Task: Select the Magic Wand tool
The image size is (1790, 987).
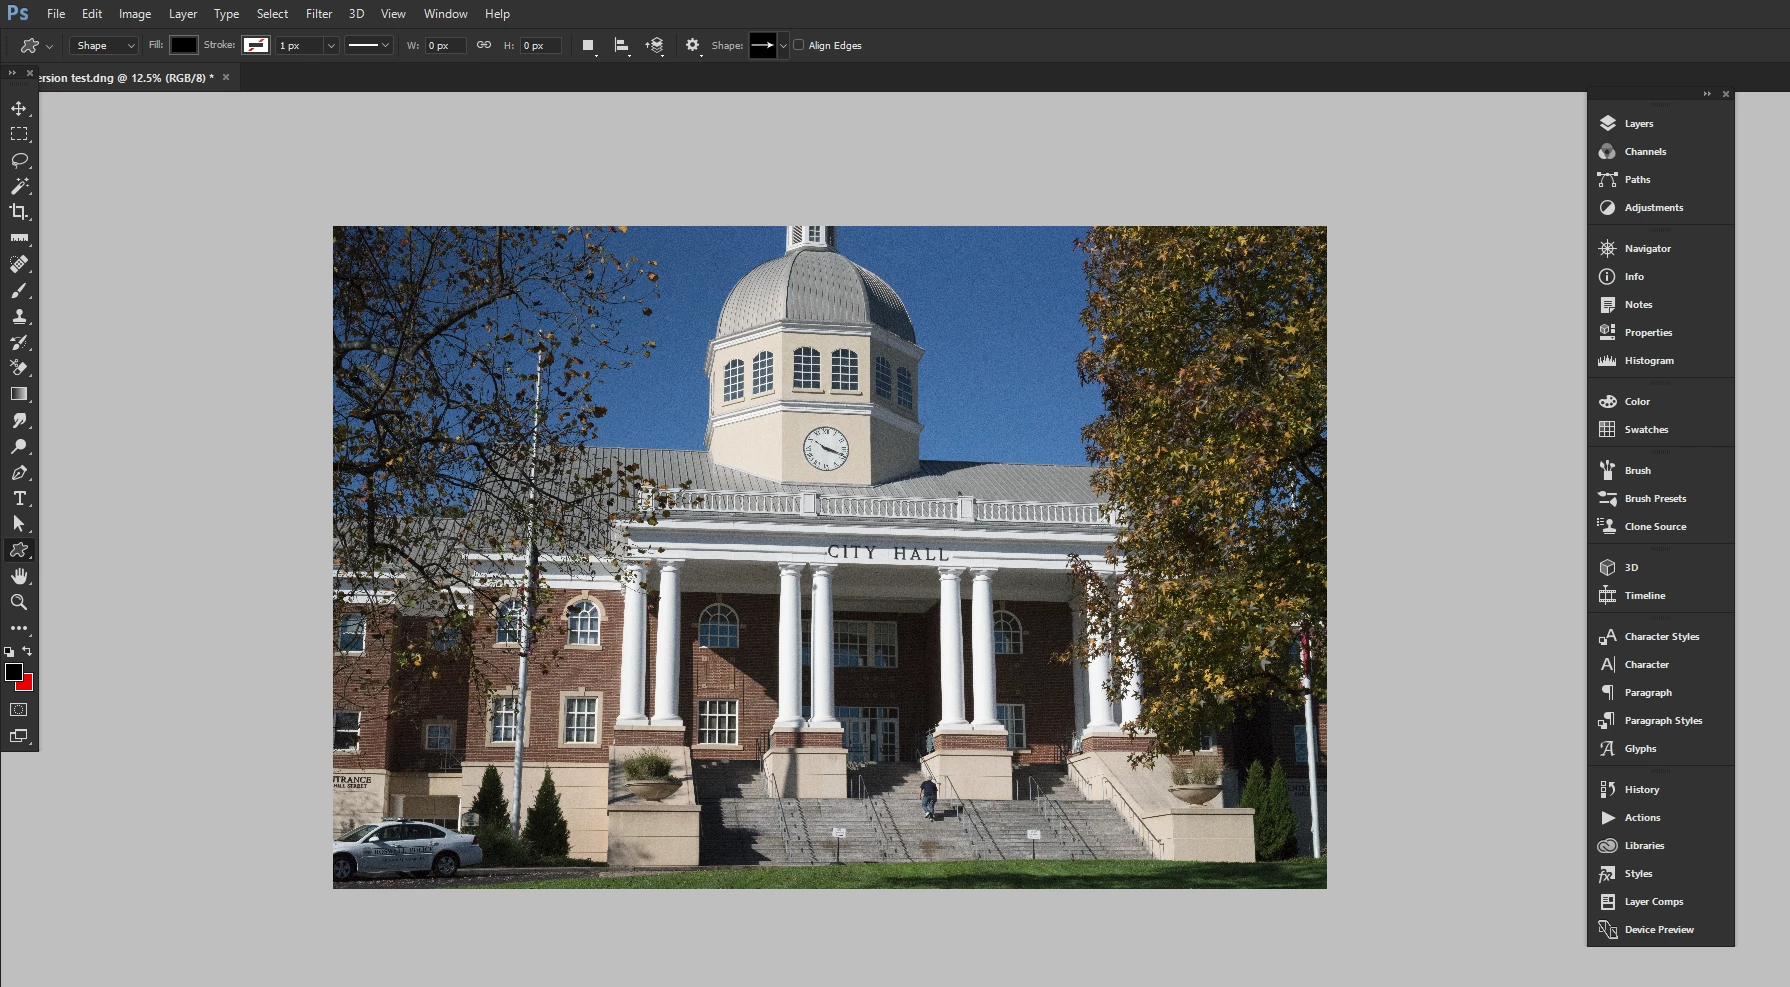Action: click(x=19, y=186)
